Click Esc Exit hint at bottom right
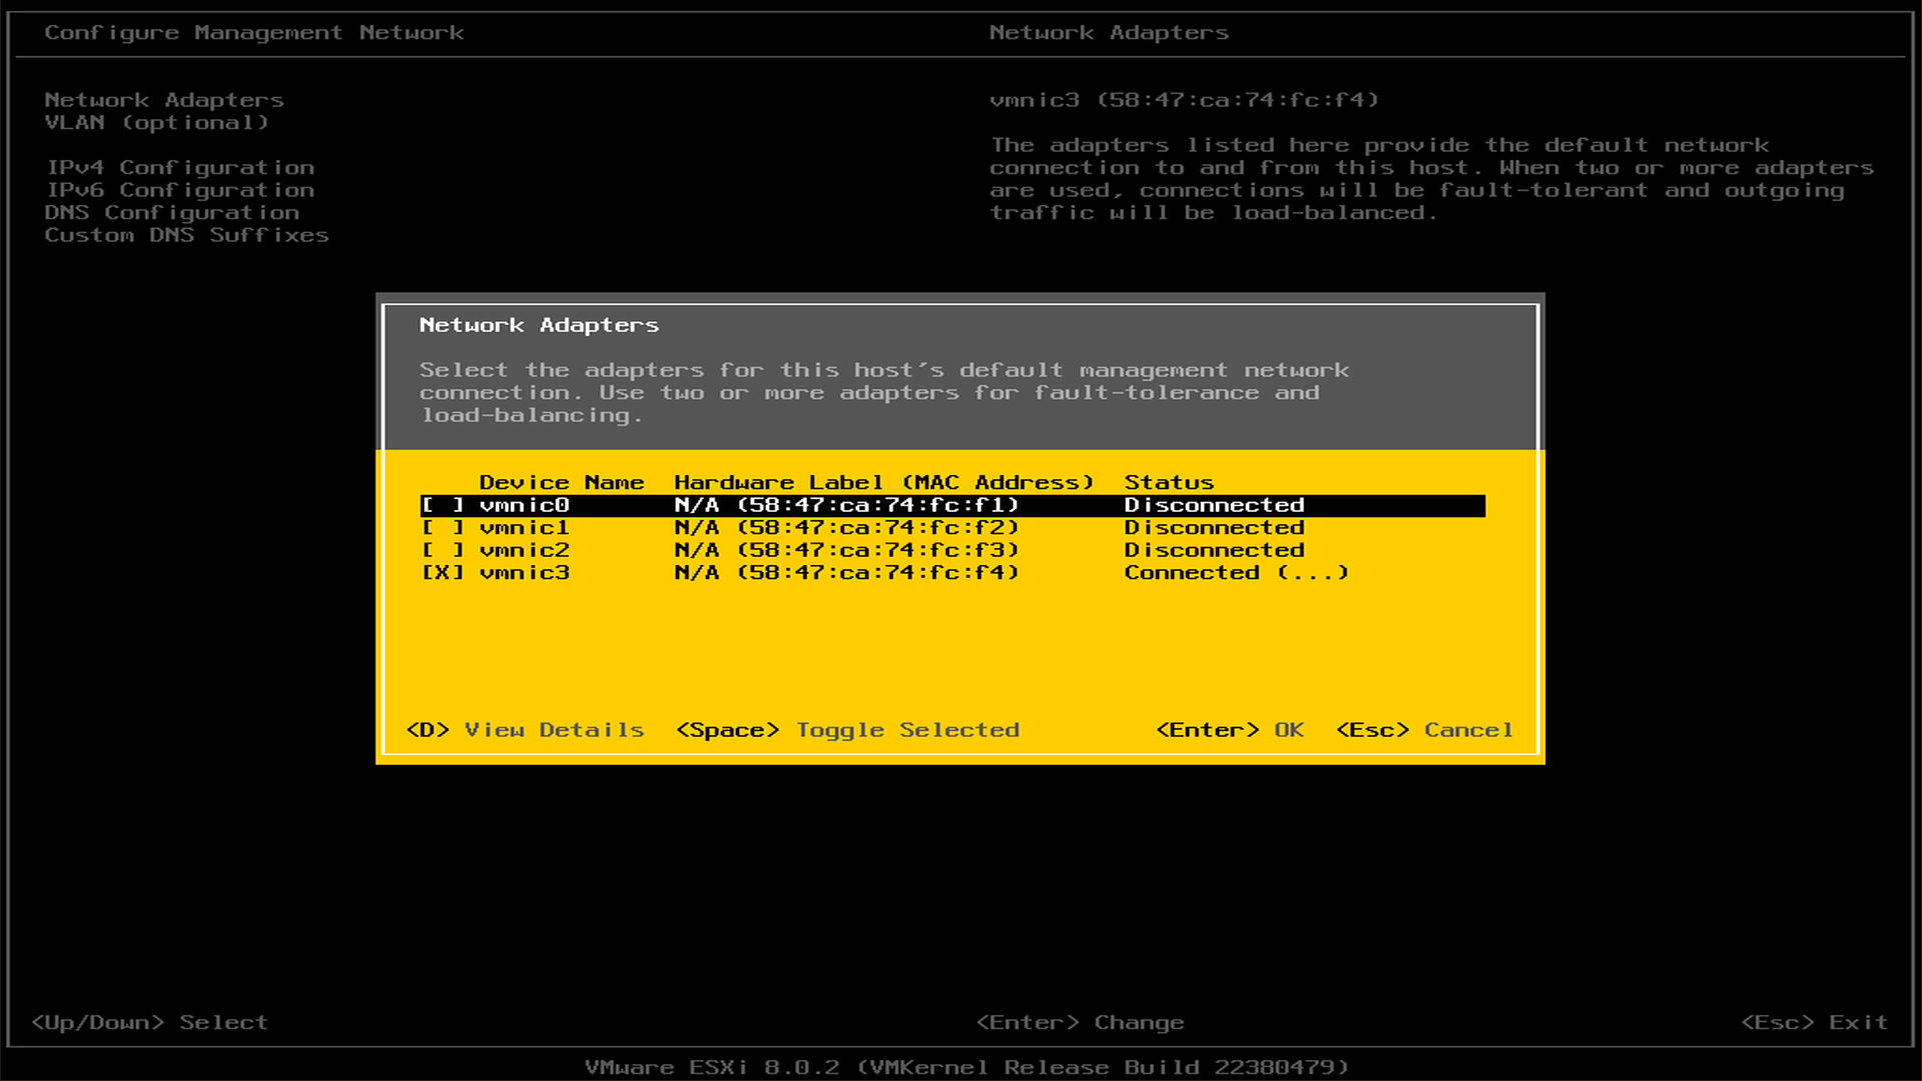1922x1081 pixels. [x=1814, y=1022]
